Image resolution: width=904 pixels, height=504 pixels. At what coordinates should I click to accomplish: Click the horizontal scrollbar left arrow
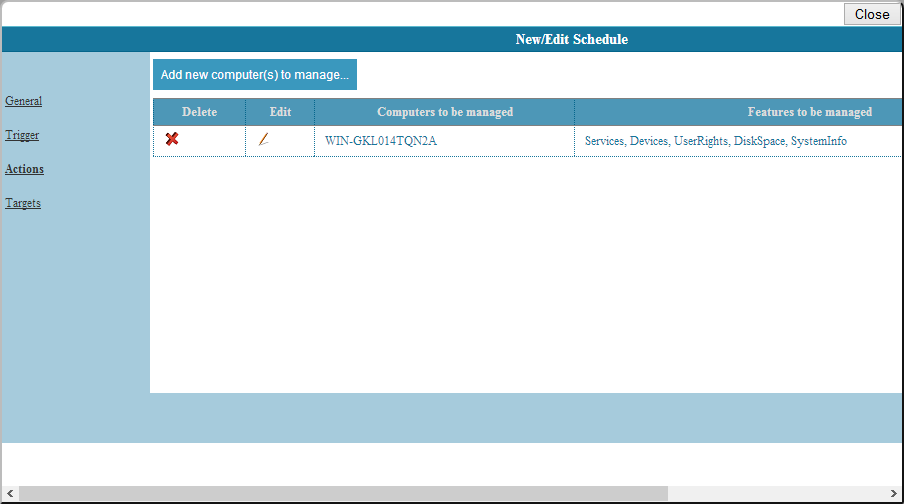[x=10, y=494]
